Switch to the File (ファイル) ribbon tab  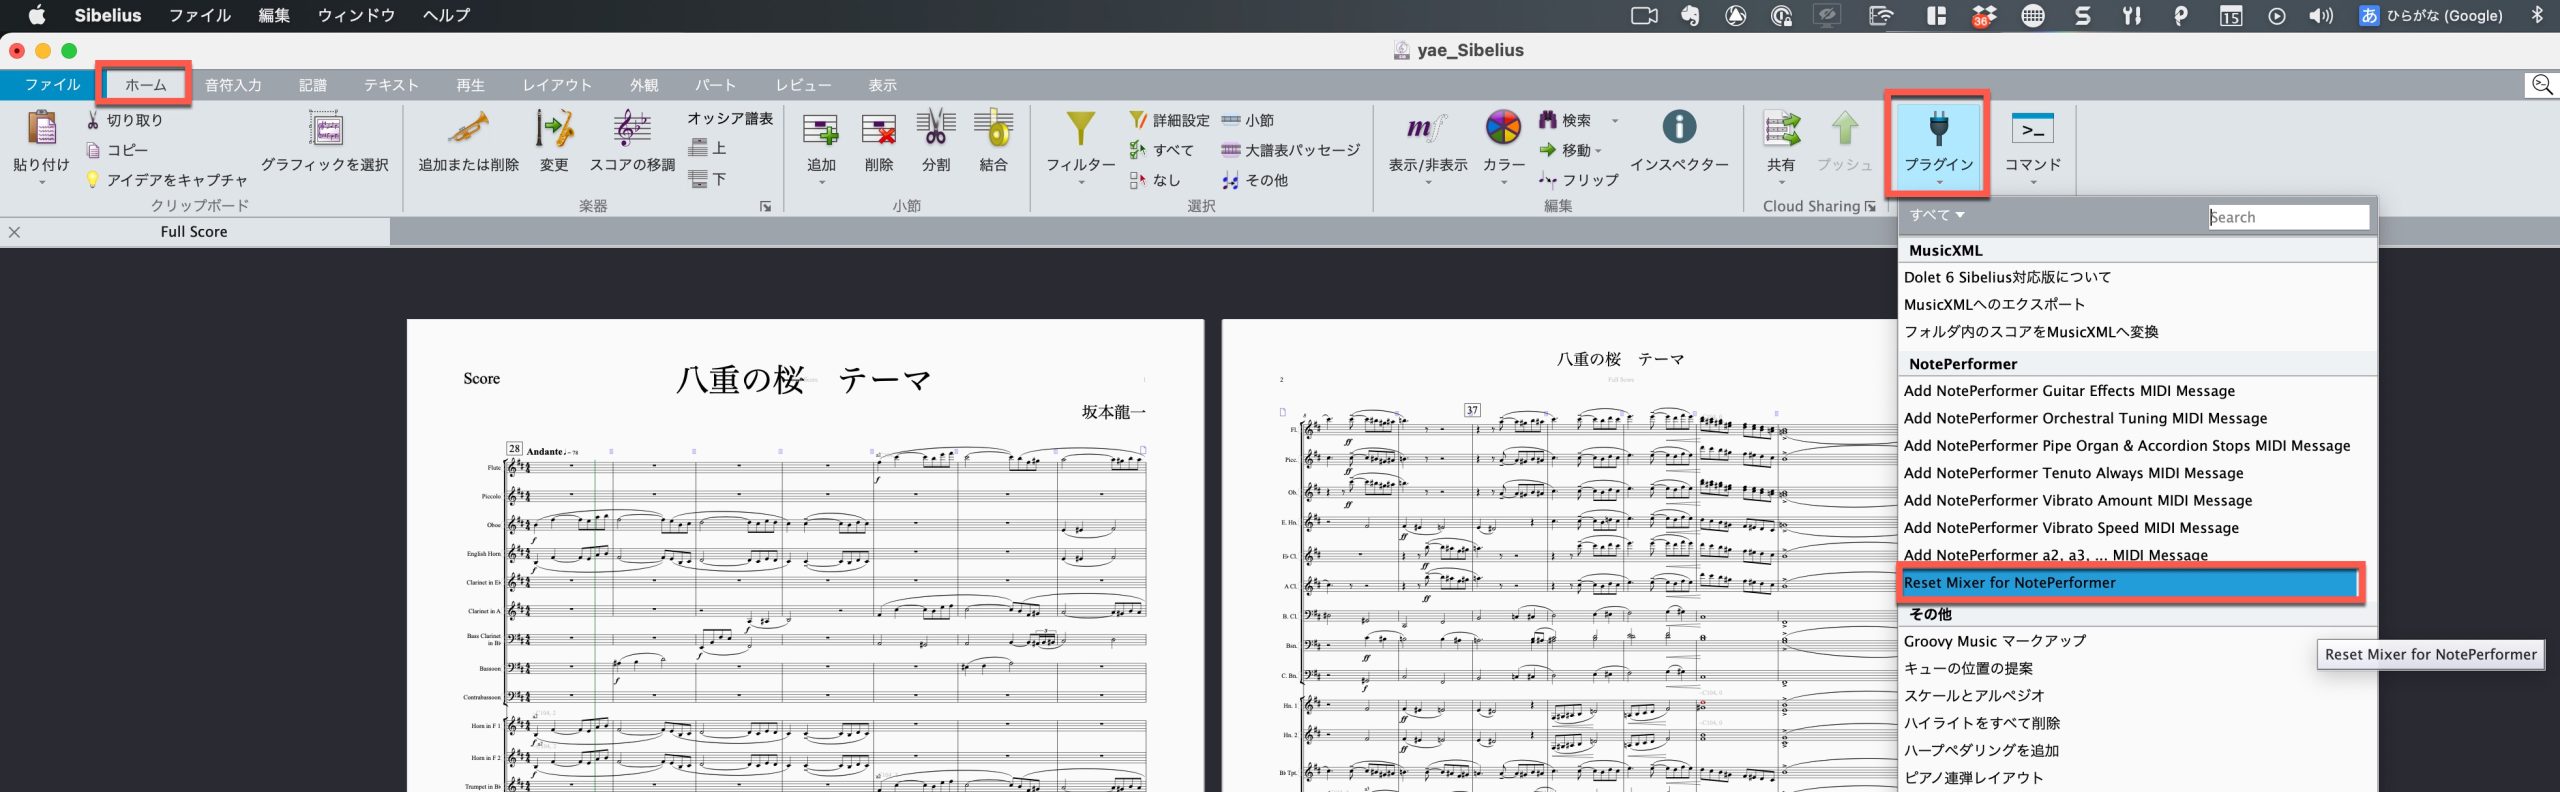point(52,85)
